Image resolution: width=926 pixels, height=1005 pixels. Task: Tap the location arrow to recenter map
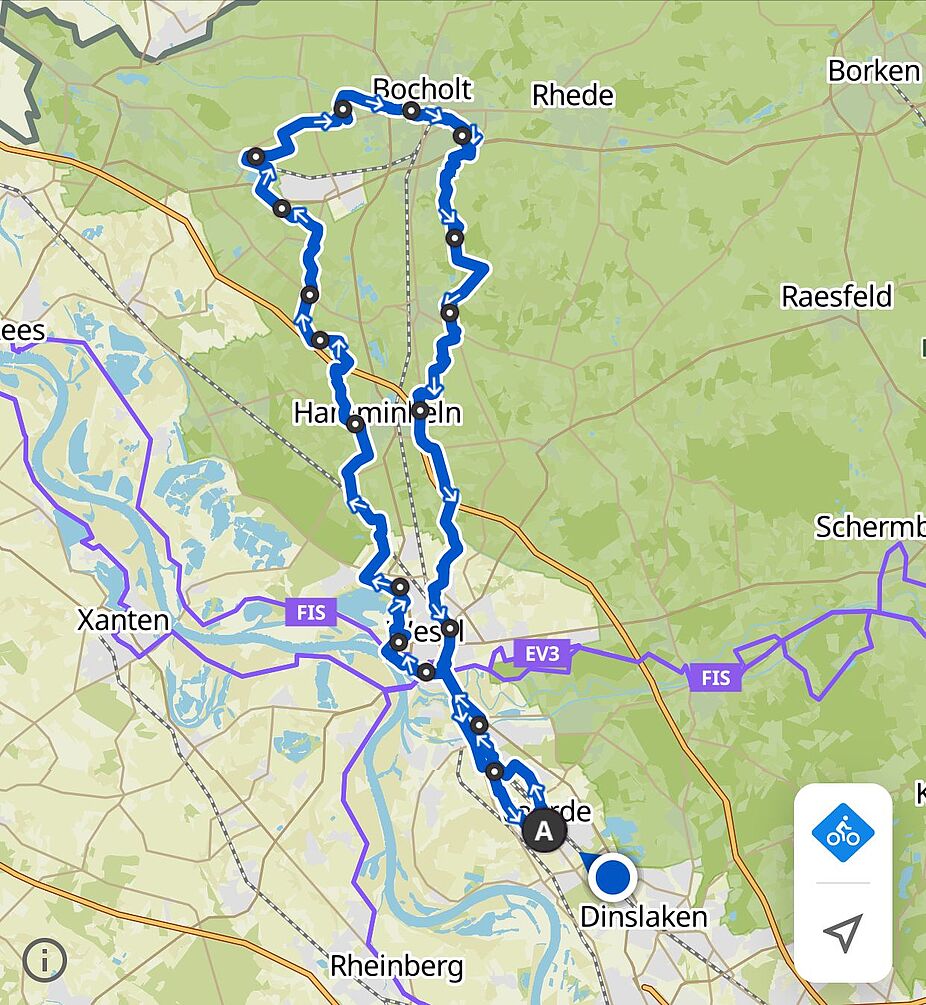click(843, 933)
